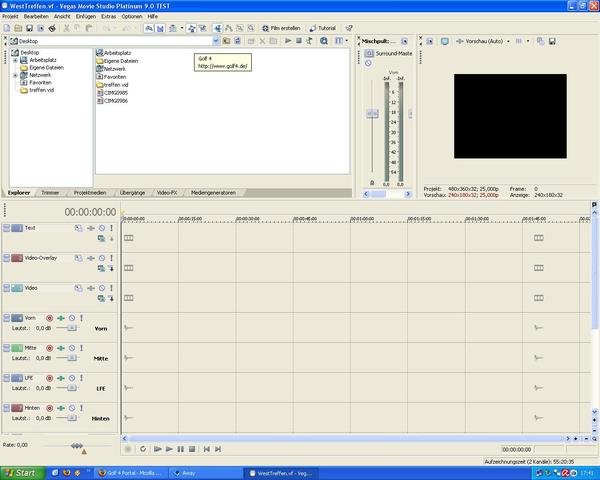This screenshot has height=480, width=600.
Task: Arm Mitte audio track for recording
Action: (49, 348)
